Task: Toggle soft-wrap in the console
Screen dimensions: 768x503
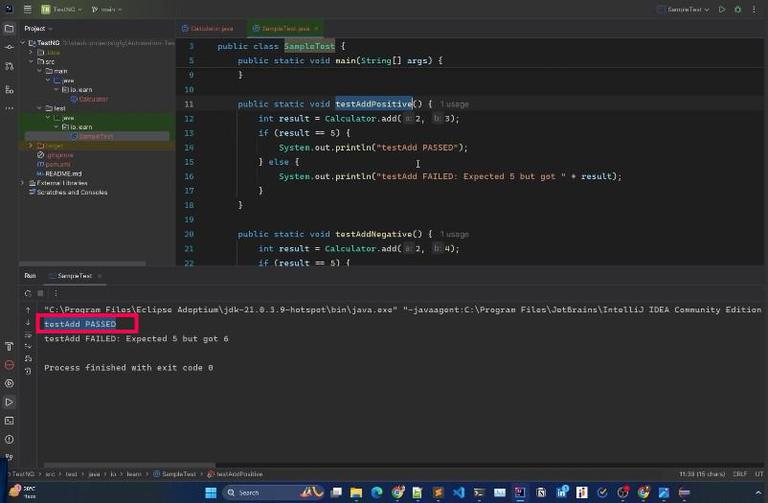Action: pyautogui.click(x=28, y=335)
